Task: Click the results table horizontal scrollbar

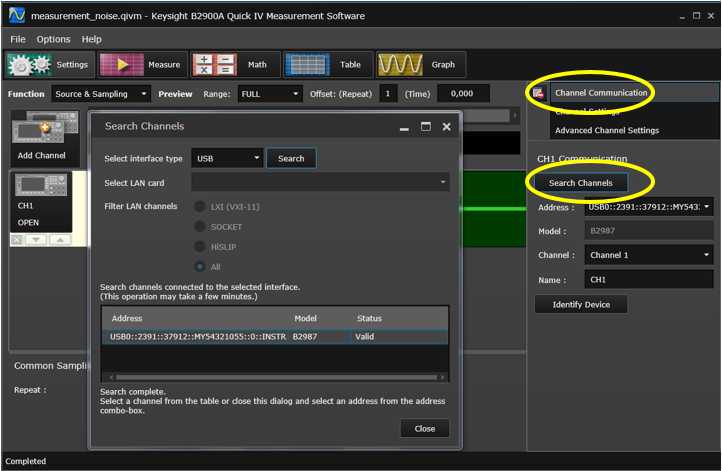Action: (x=276, y=378)
